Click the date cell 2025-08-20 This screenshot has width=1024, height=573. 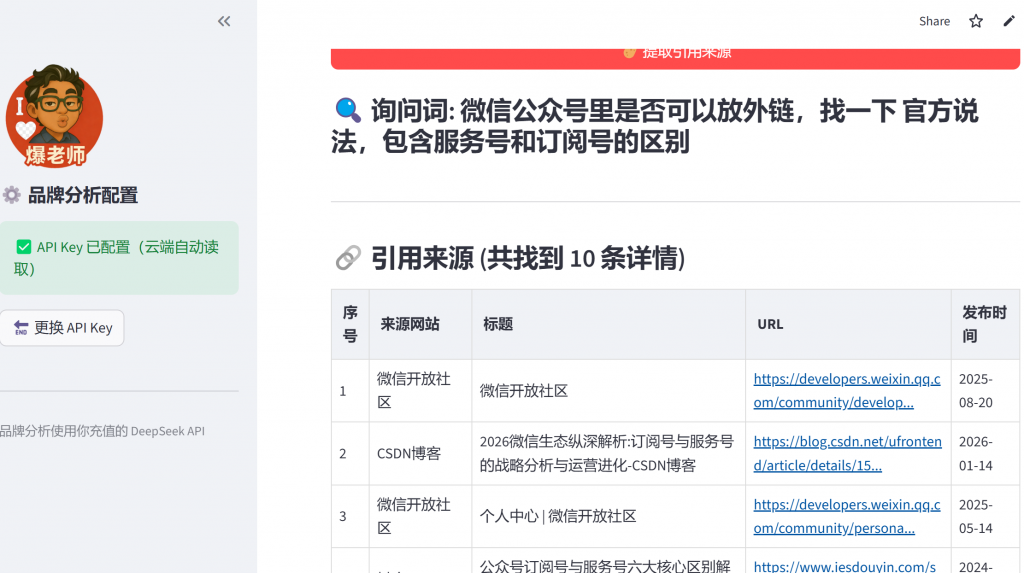pos(985,391)
